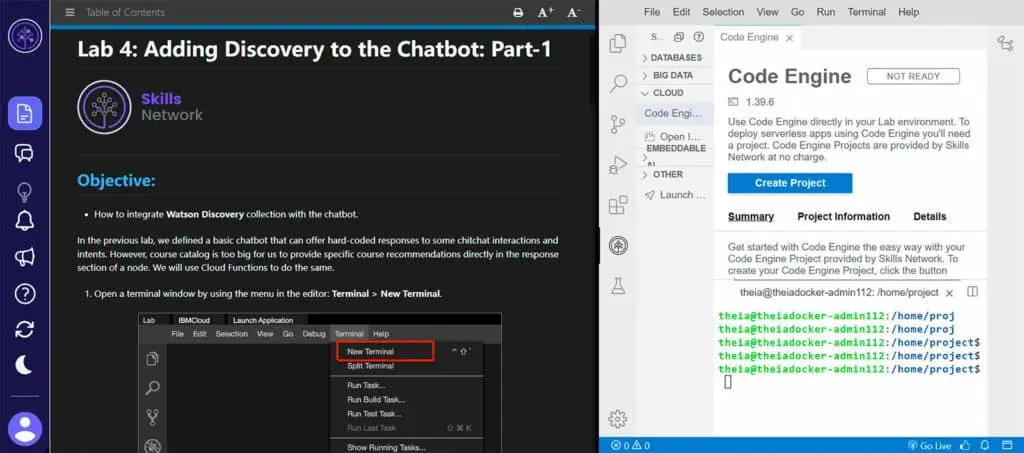This screenshot has width=1024, height=453.
Task: Open the Run menu
Action: pyautogui.click(x=825, y=12)
